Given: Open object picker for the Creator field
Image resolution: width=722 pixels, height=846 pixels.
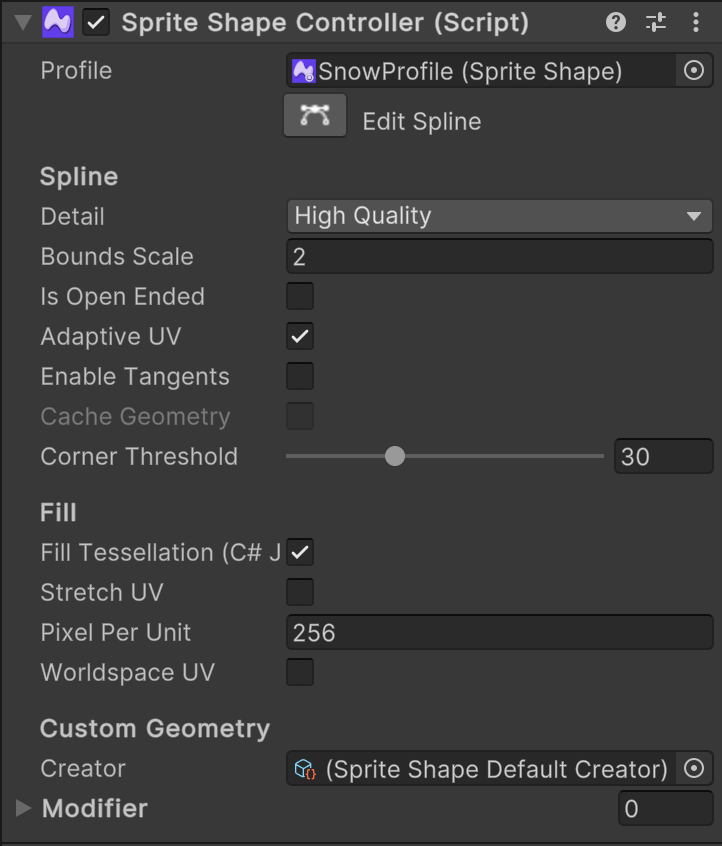Looking at the screenshot, I should coord(694,768).
